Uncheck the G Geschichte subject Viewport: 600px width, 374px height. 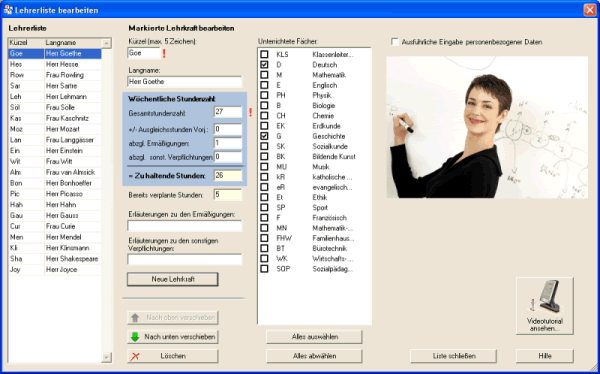pyautogui.click(x=264, y=136)
